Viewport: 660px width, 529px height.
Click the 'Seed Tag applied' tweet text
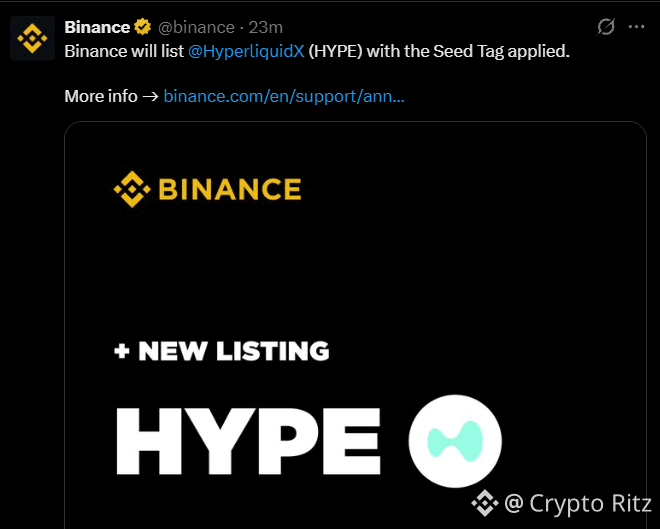pyautogui.click(x=501, y=51)
